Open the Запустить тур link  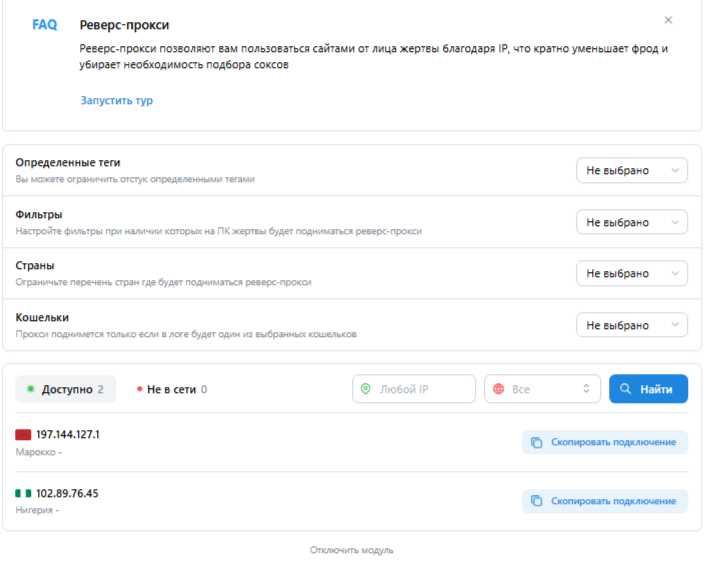[116, 100]
